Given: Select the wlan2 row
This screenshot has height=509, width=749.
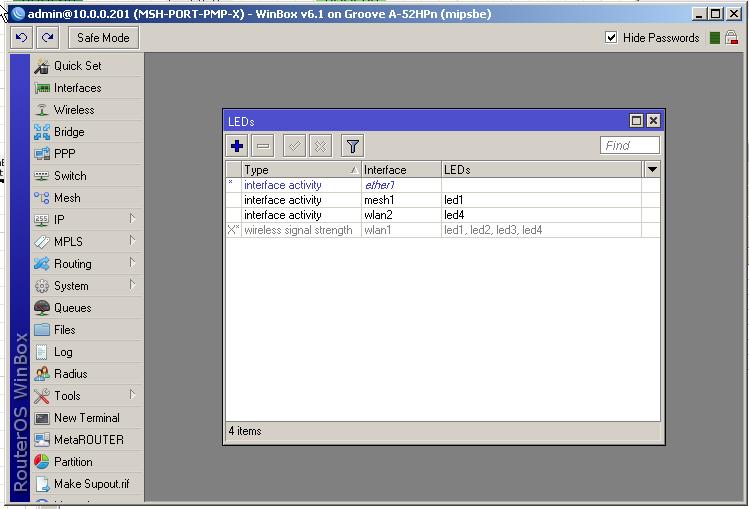Looking at the screenshot, I should [x=443, y=215].
